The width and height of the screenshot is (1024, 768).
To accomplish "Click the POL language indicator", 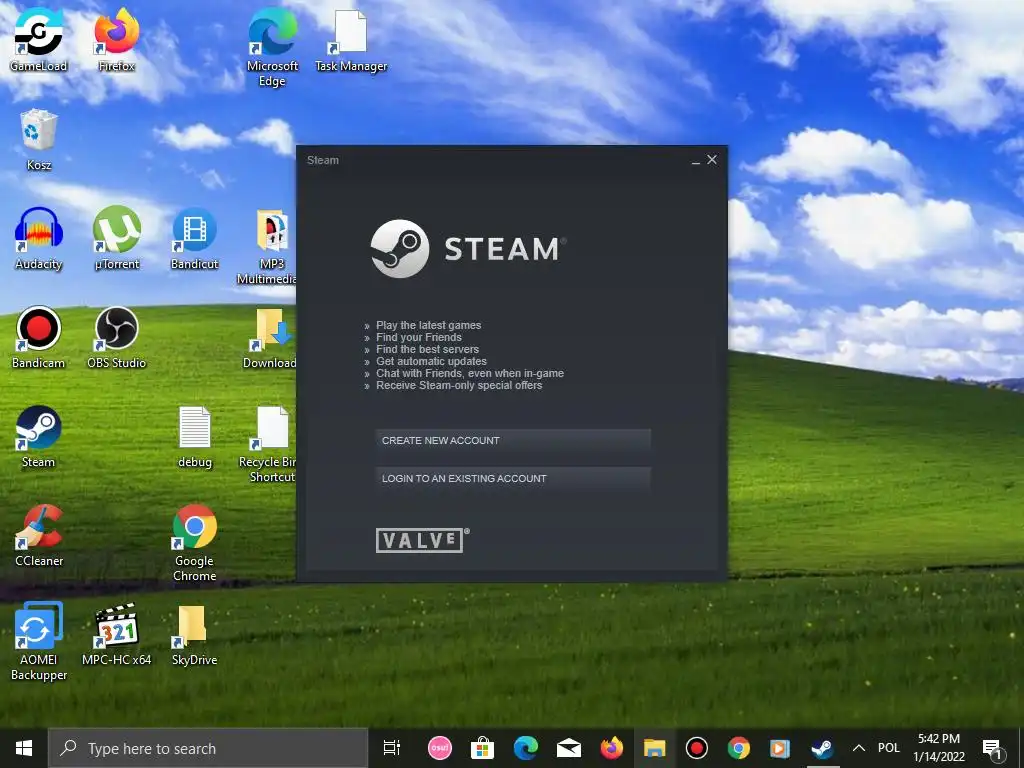I will pyautogui.click(x=889, y=748).
